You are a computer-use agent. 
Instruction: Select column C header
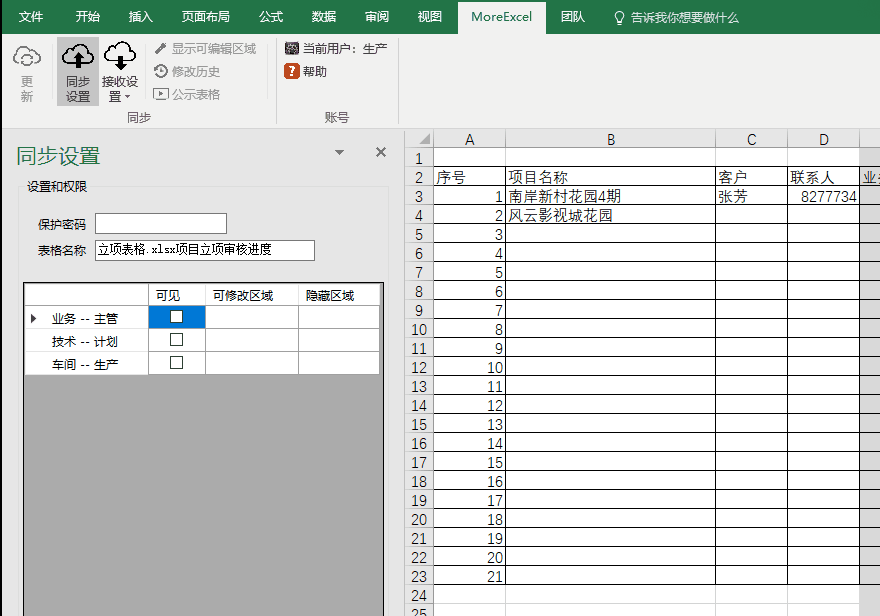pos(751,139)
